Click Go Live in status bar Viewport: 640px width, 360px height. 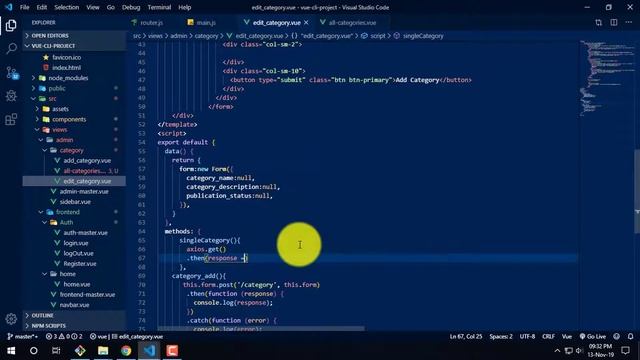[x=593, y=336]
